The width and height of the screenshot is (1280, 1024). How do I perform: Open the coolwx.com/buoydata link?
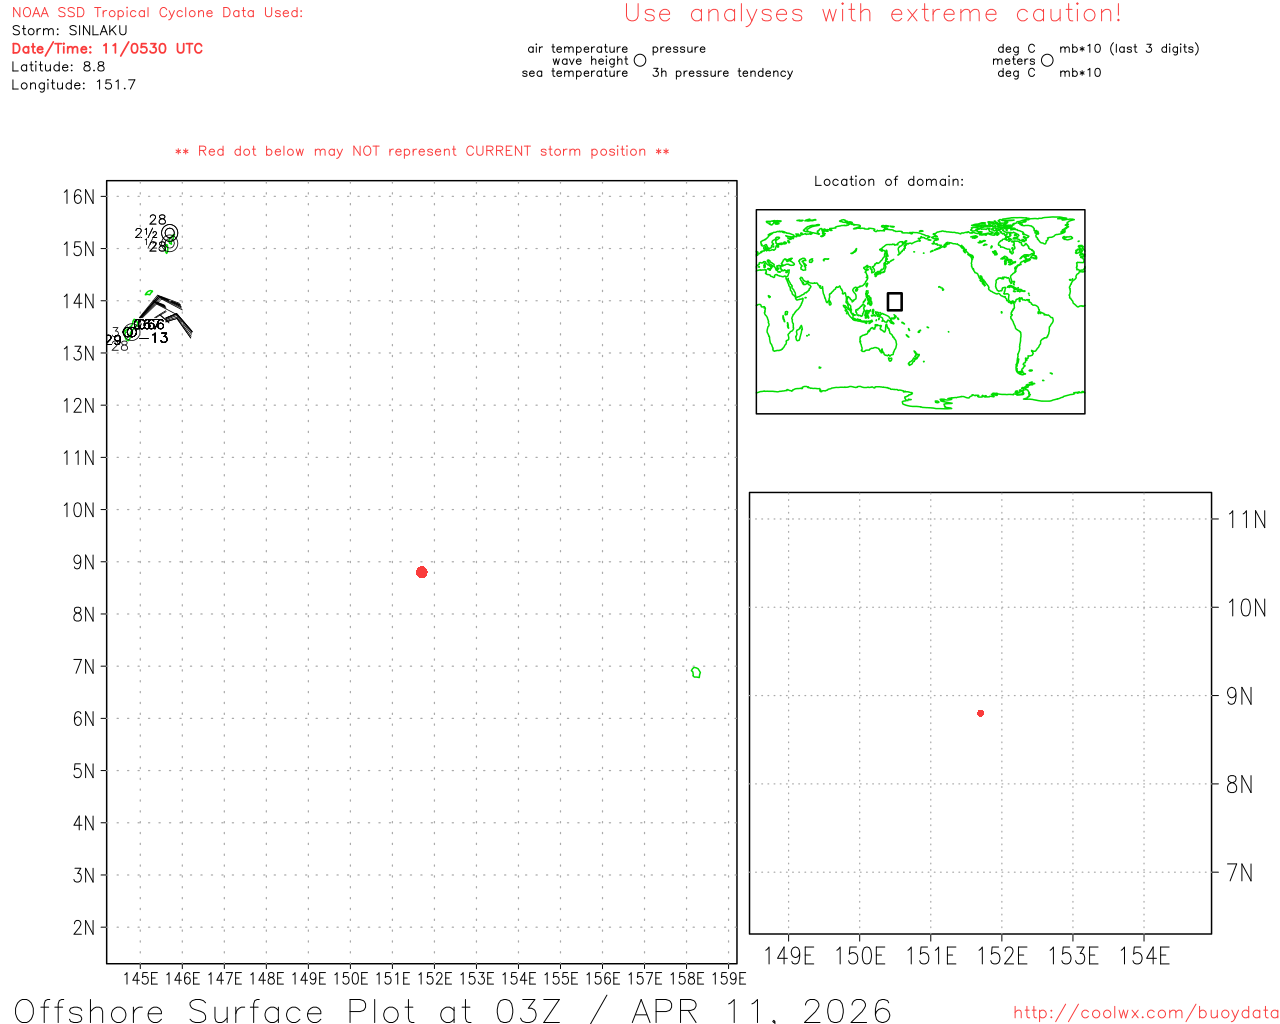click(1146, 1013)
